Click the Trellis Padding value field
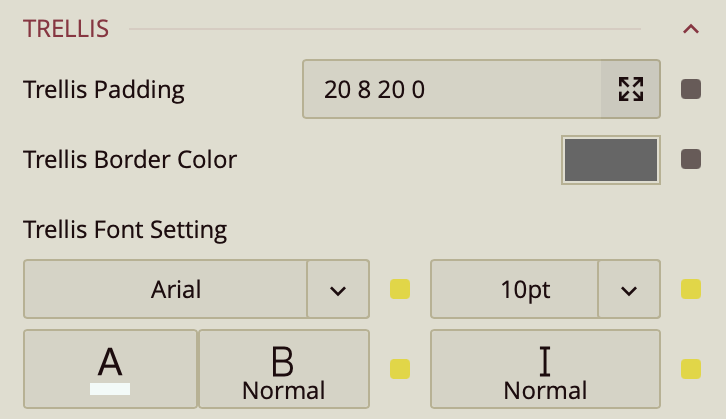The height and width of the screenshot is (419, 726). click(451, 90)
